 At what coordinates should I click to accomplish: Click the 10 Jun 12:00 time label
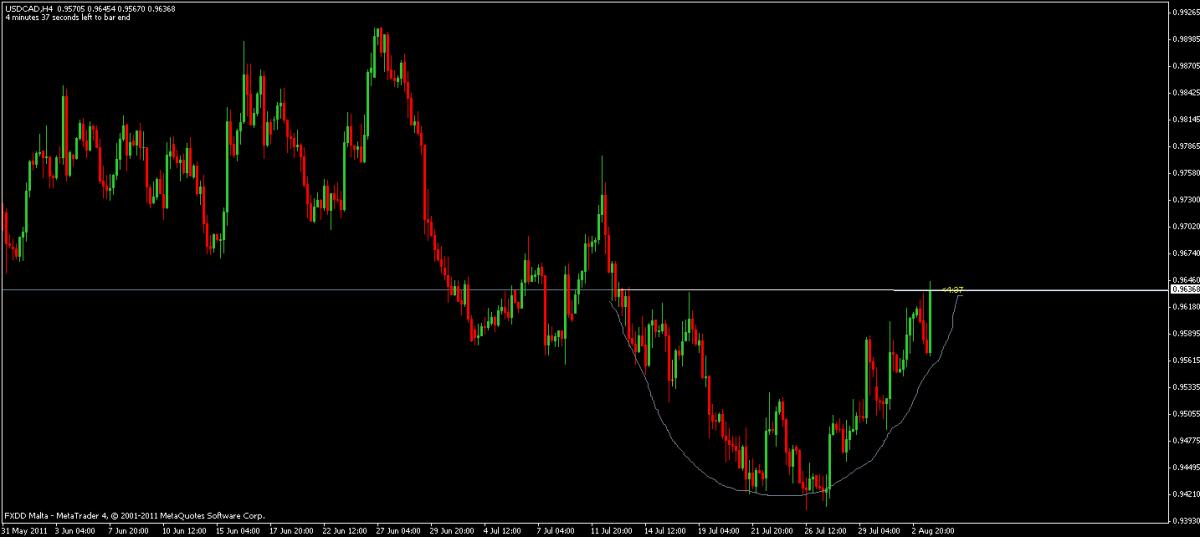tap(183, 530)
